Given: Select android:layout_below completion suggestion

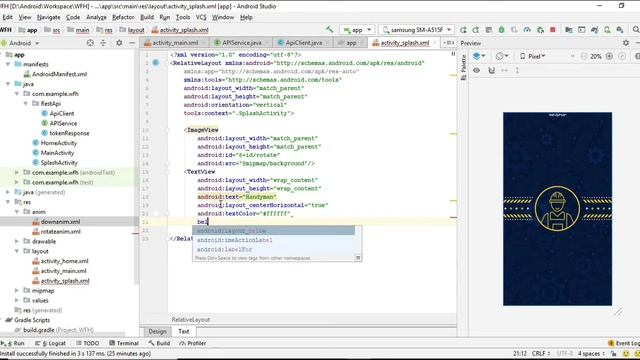Looking at the screenshot, I should (x=273, y=231).
